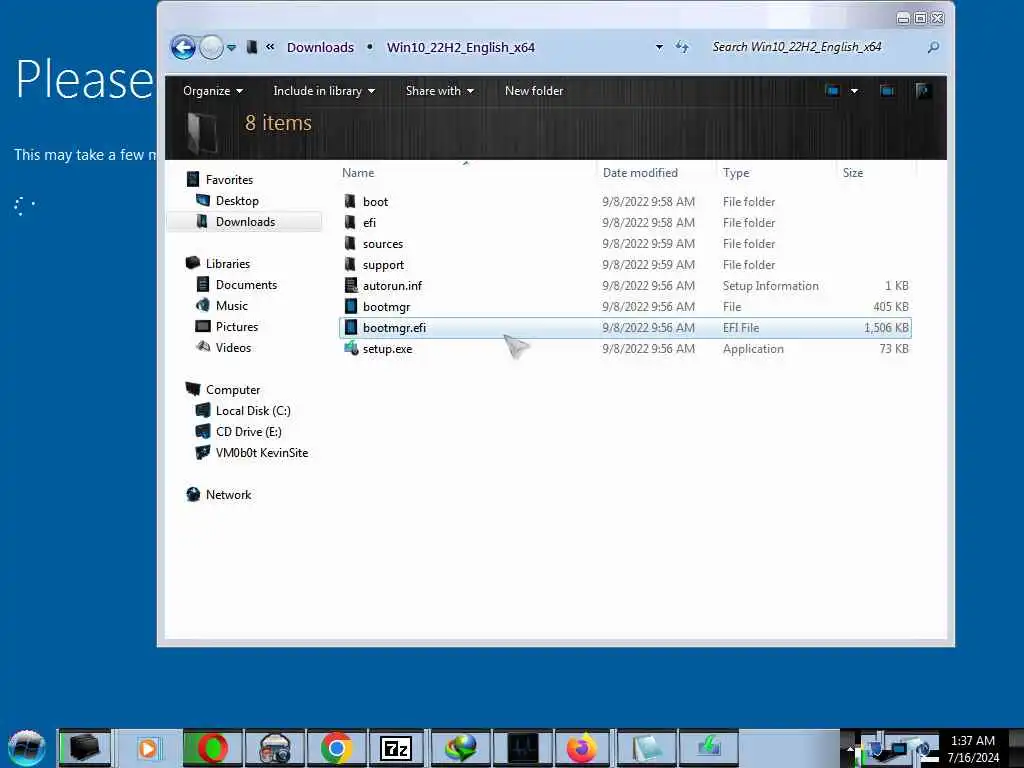The height and width of the screenshot is (768, 1024).
Task: Open Opera from the taskbar
Action: click(x=212, y=748)
